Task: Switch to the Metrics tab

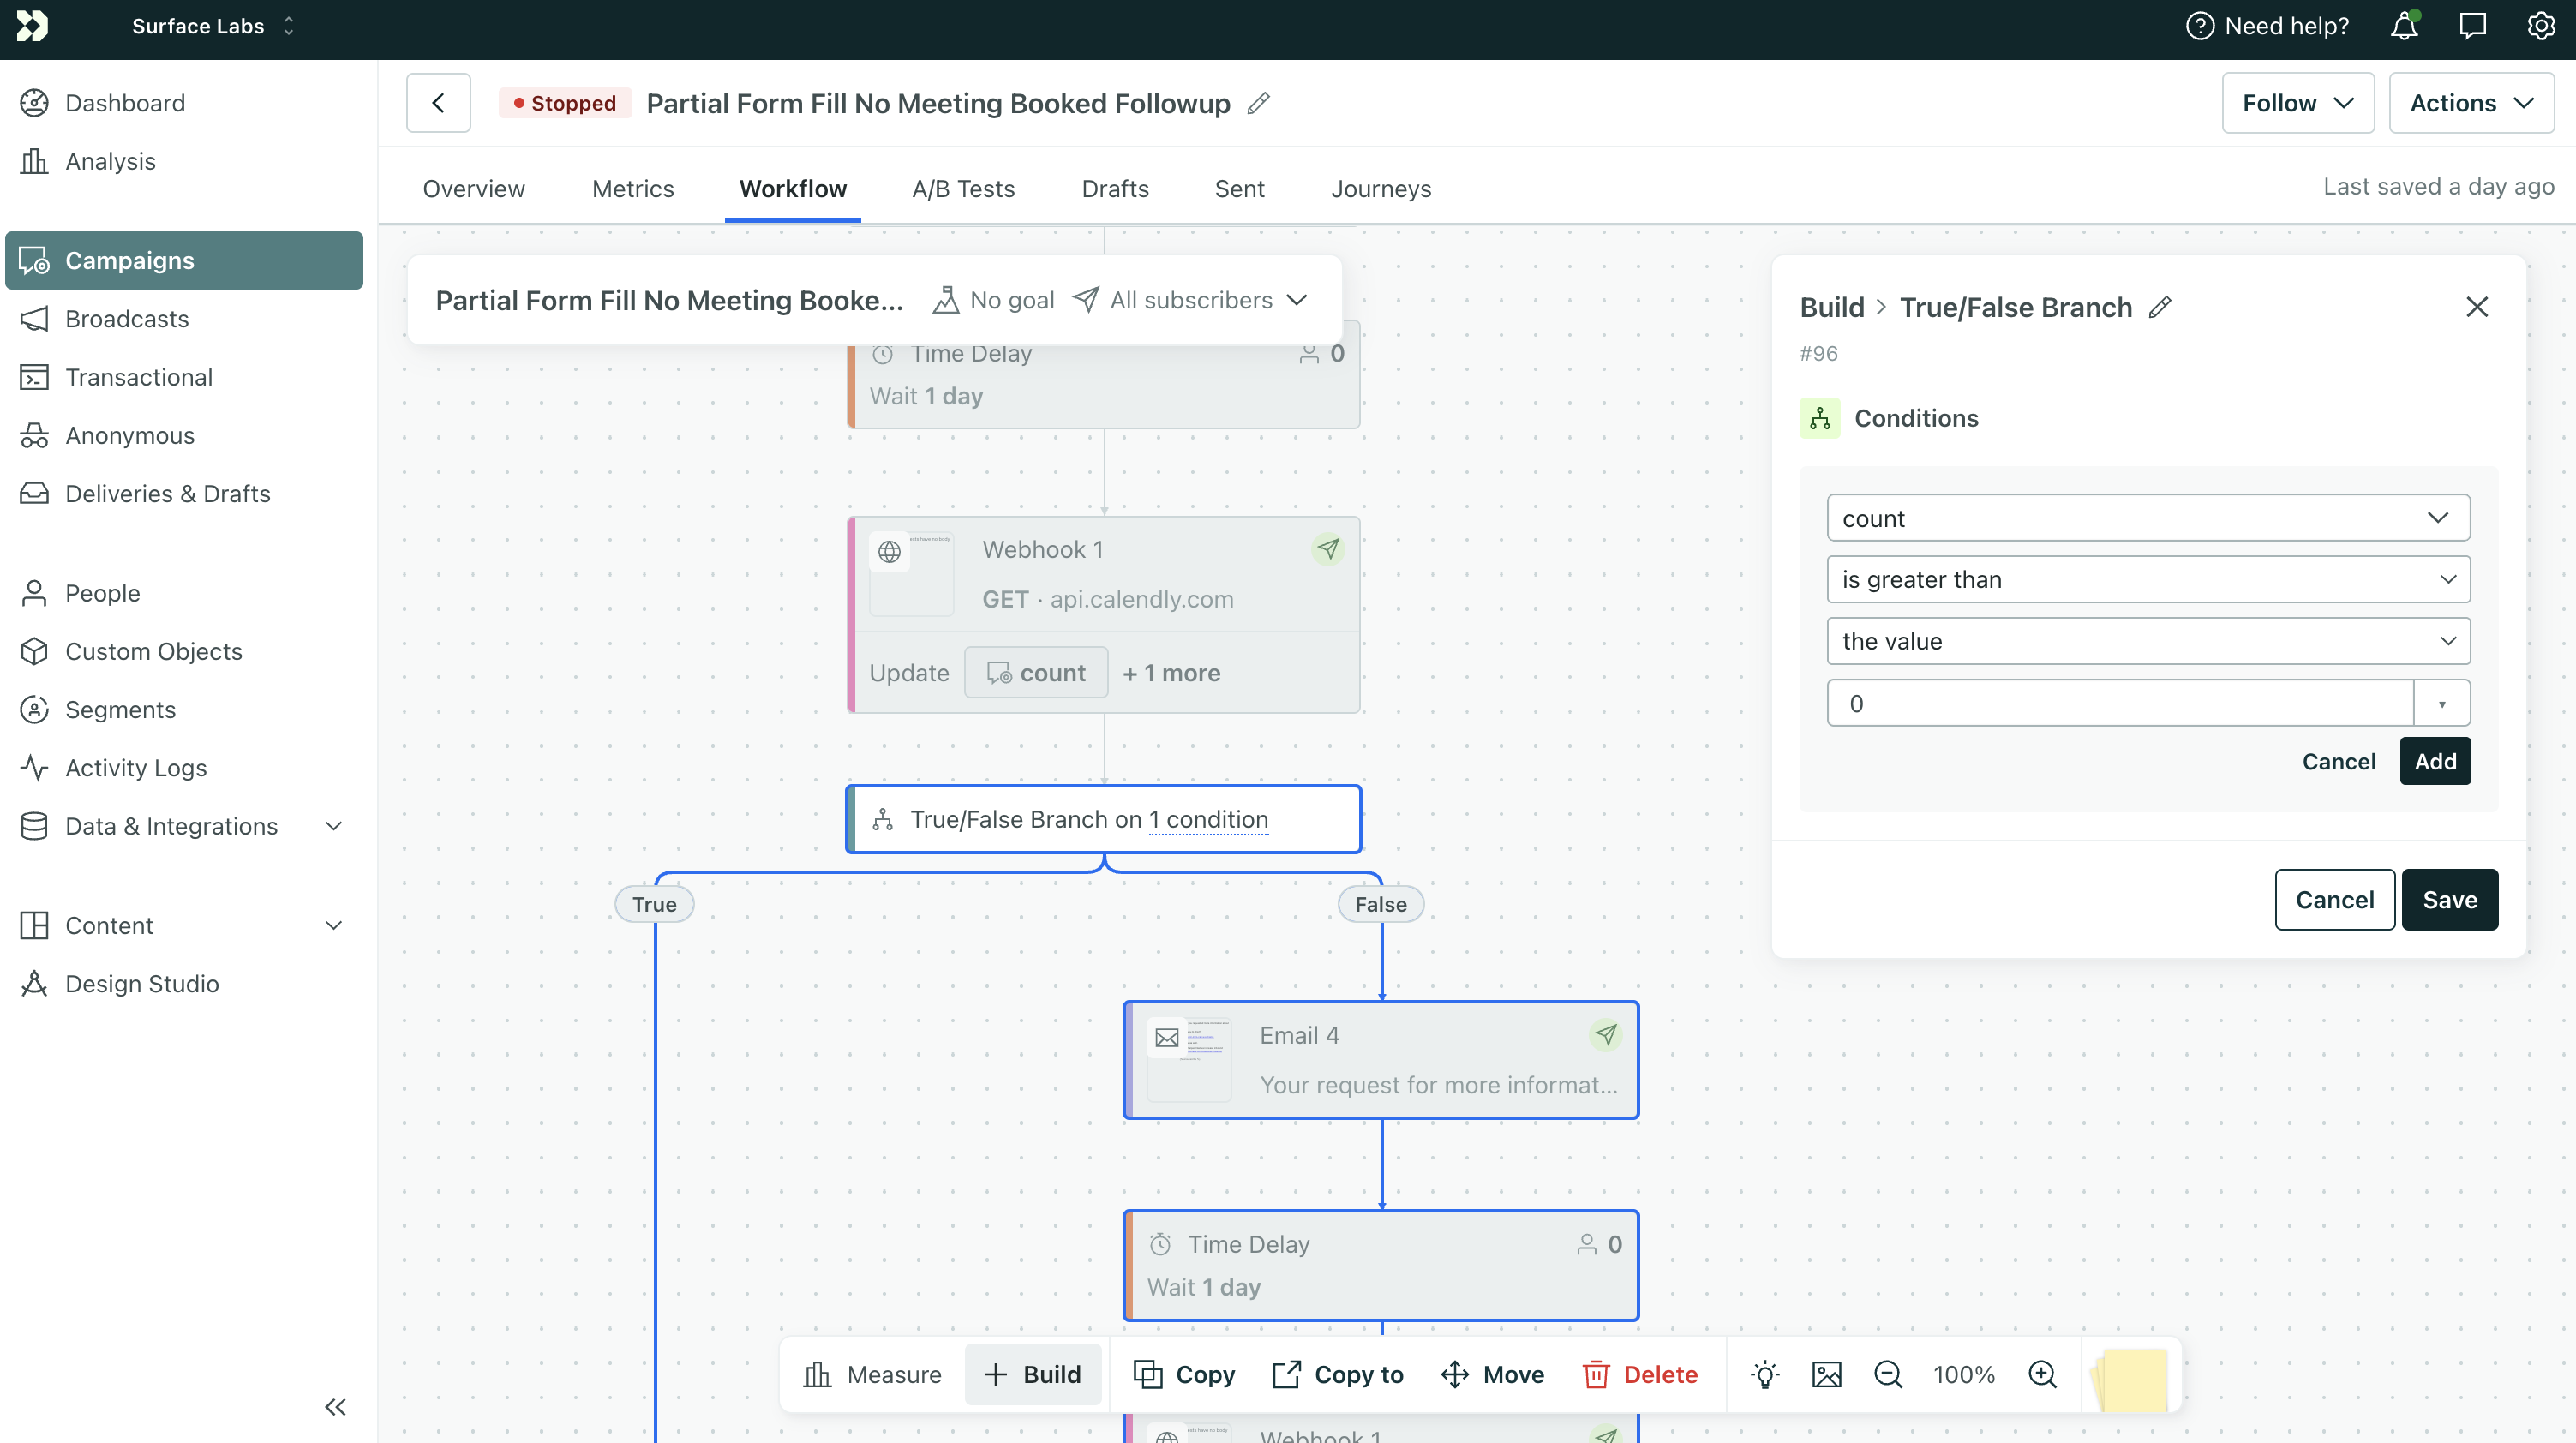Action: pyautogui.click(x=632, y=188)
